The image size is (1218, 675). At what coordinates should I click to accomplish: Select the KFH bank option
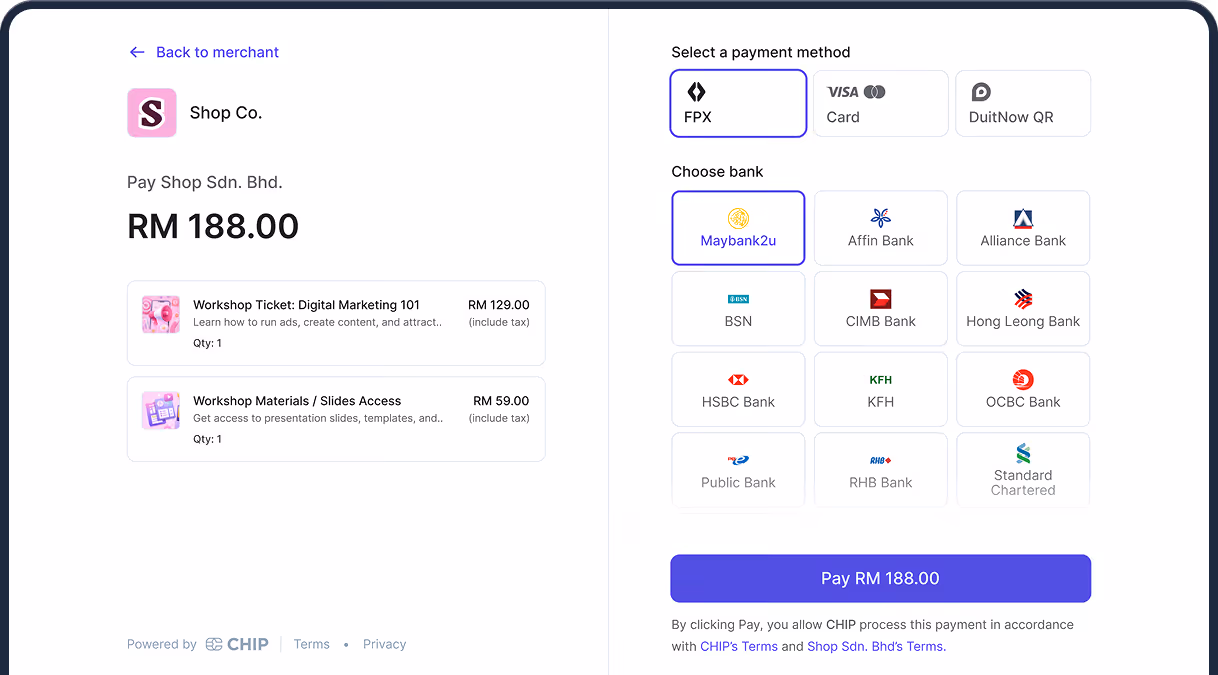881,389
